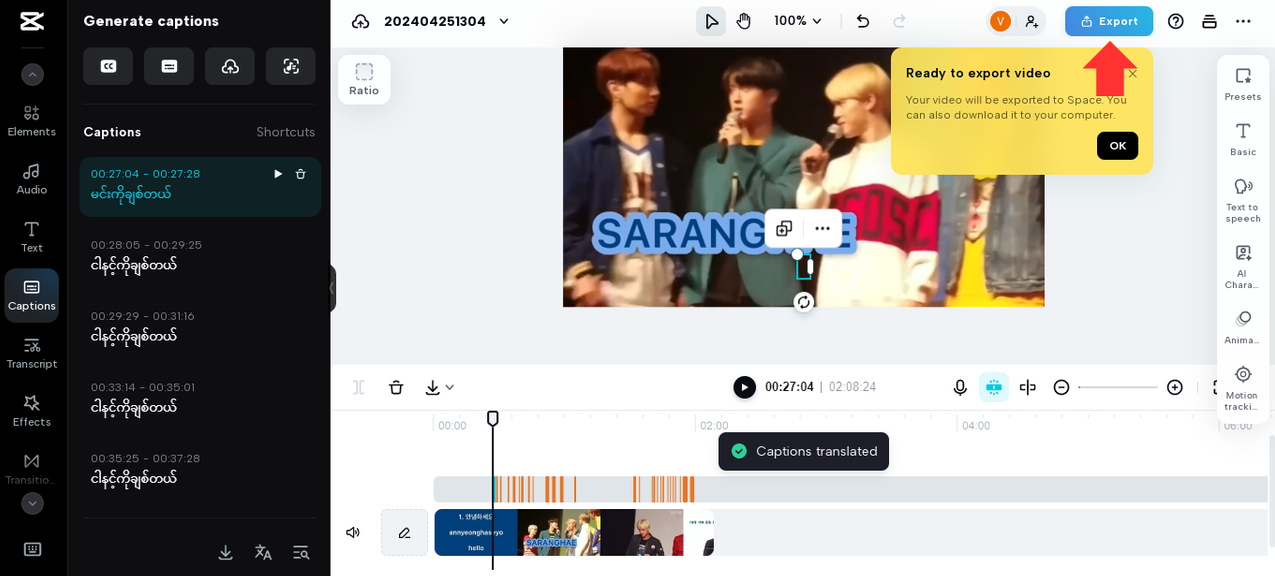Click the split clip icon near zoom
The image size is (1275, 576).
[x=1028, y=387]
